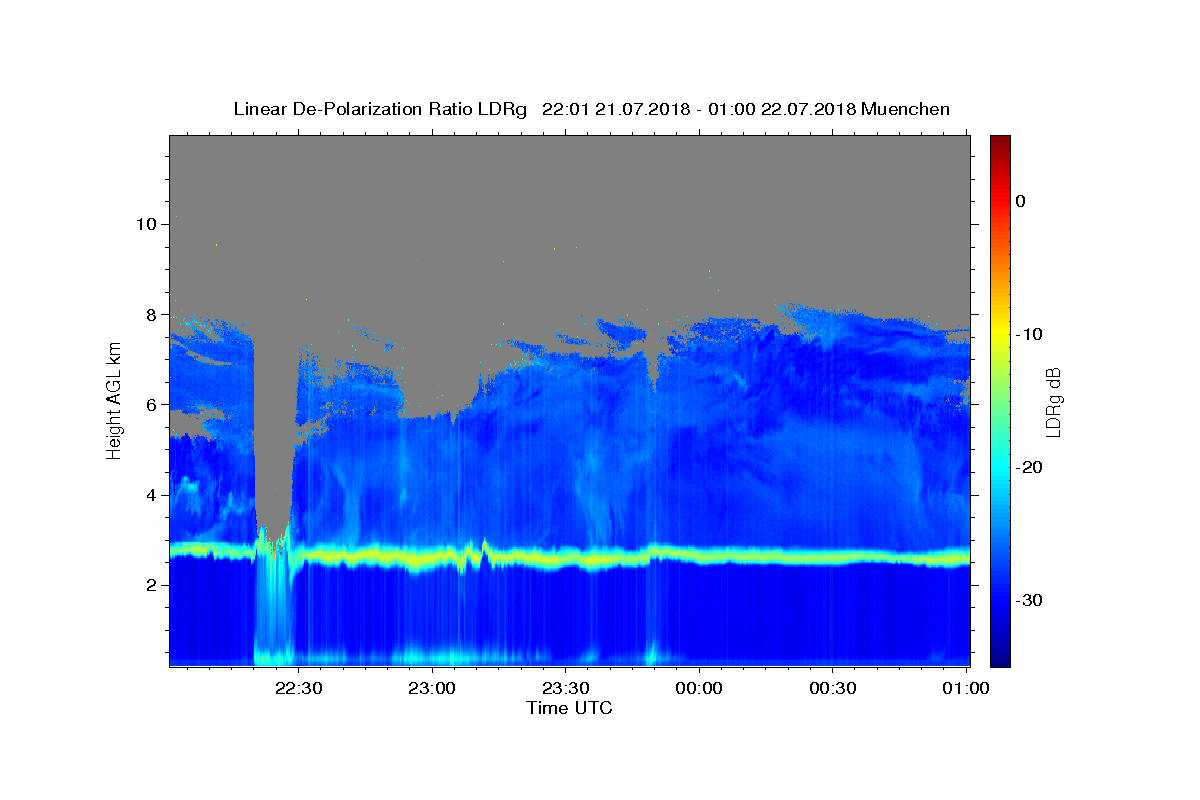The width and height of the screenshot is (1200, 800).
Task: Click the '23:00' time axis label
Action: pyautogui.click(x=432, y=688)
